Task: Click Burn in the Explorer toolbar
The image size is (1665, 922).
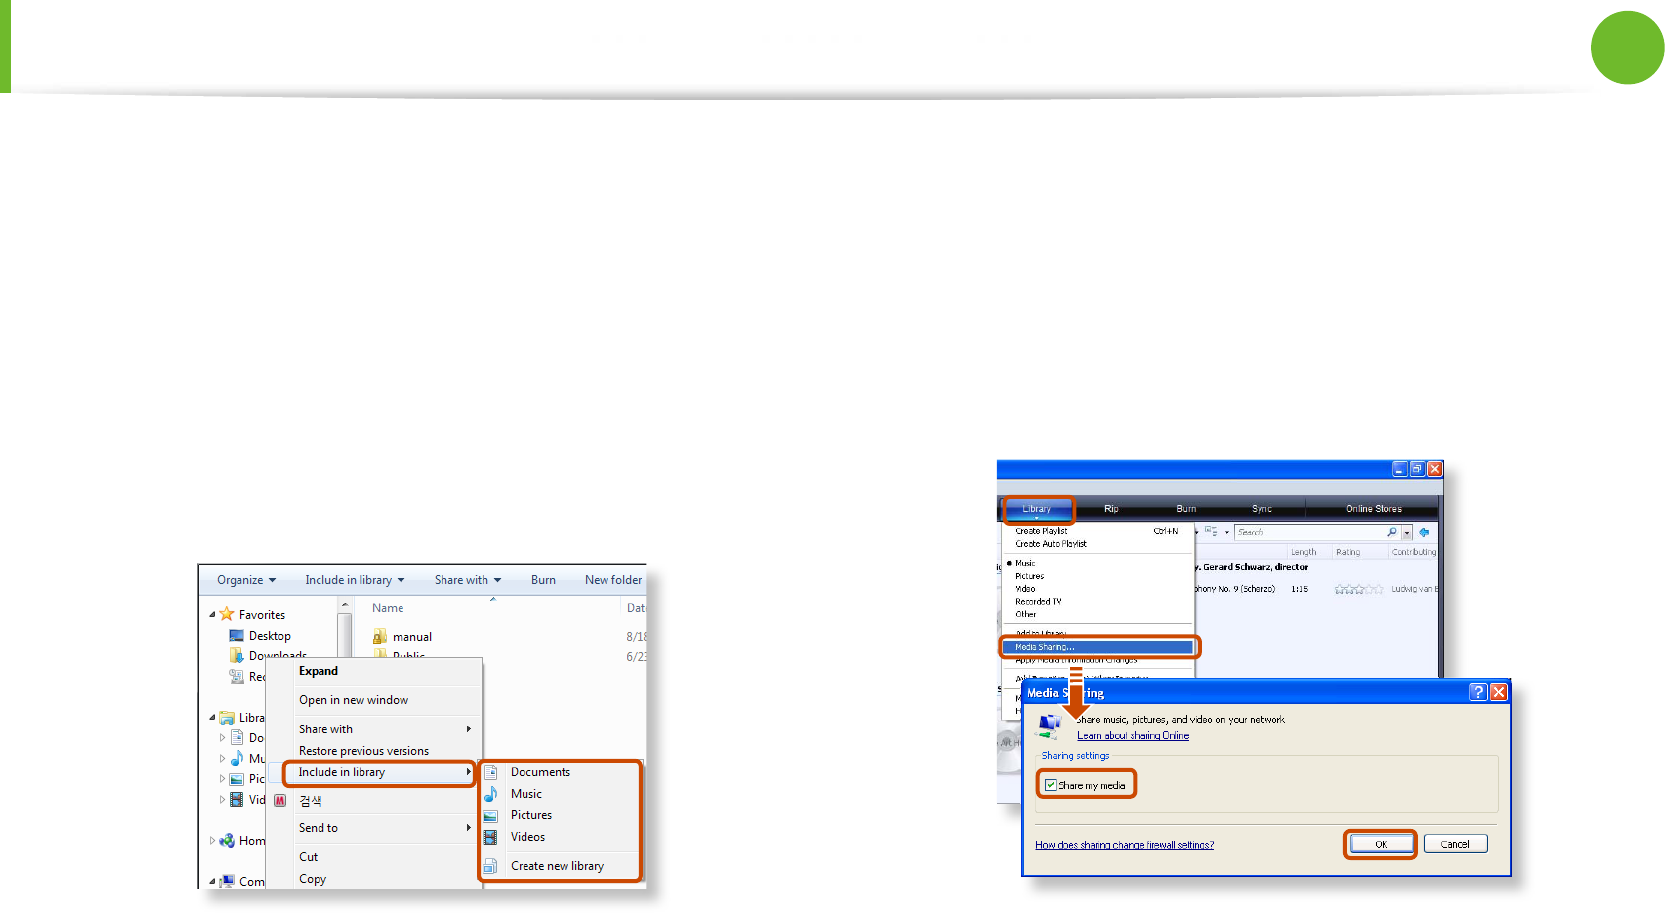Action: click(x=543, y=580)
